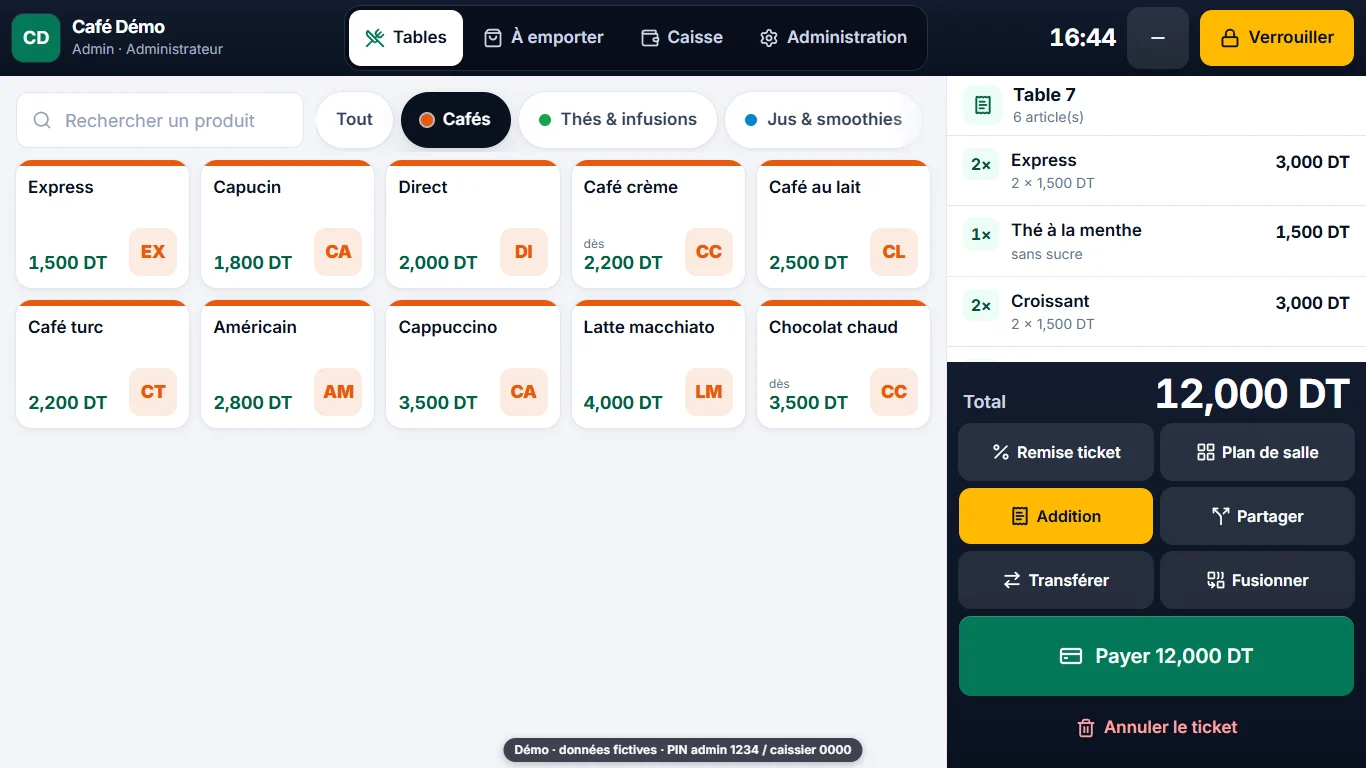Open the Tables tab
The height and width of the screenshot is (768, 1366).
pos(406,38)
